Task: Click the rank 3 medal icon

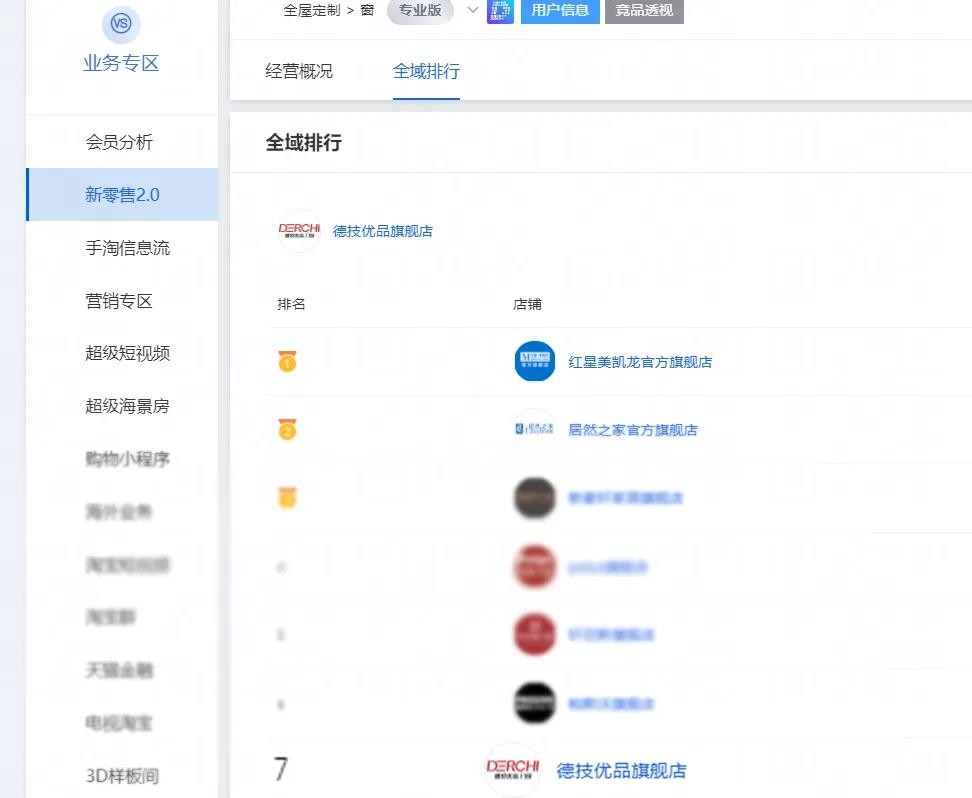Action: tap(287, 497)
